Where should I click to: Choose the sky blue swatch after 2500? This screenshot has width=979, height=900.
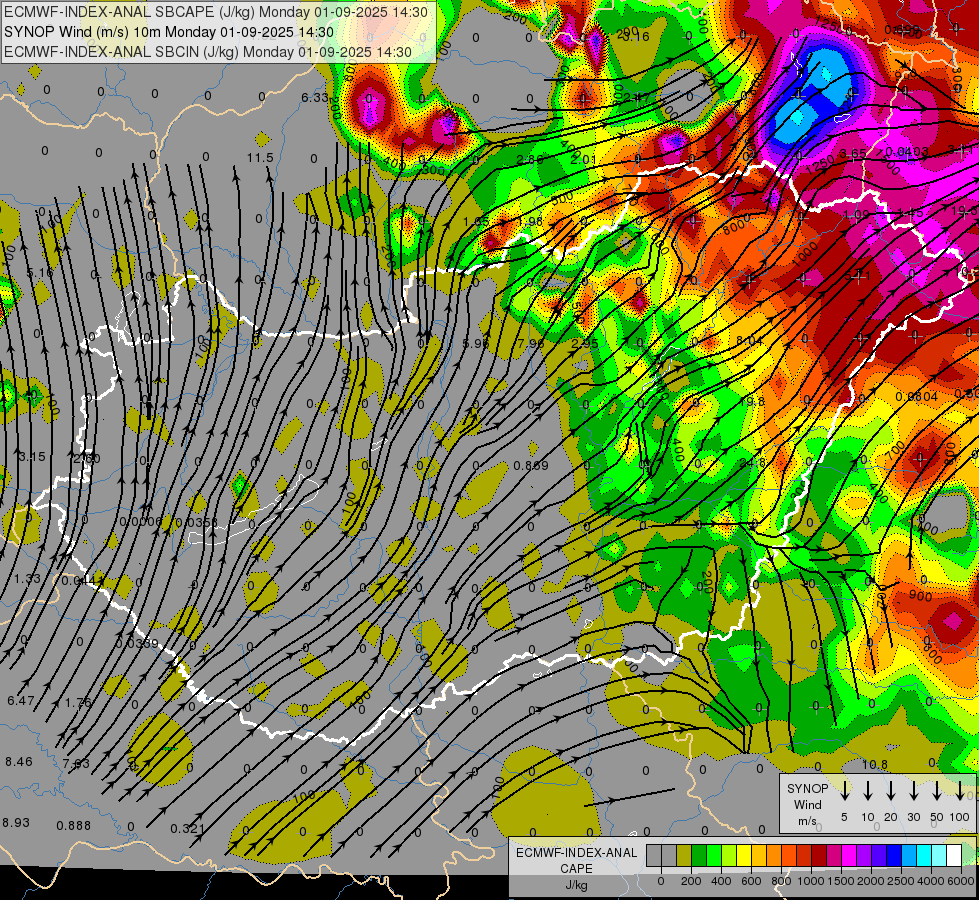point(909,856)
